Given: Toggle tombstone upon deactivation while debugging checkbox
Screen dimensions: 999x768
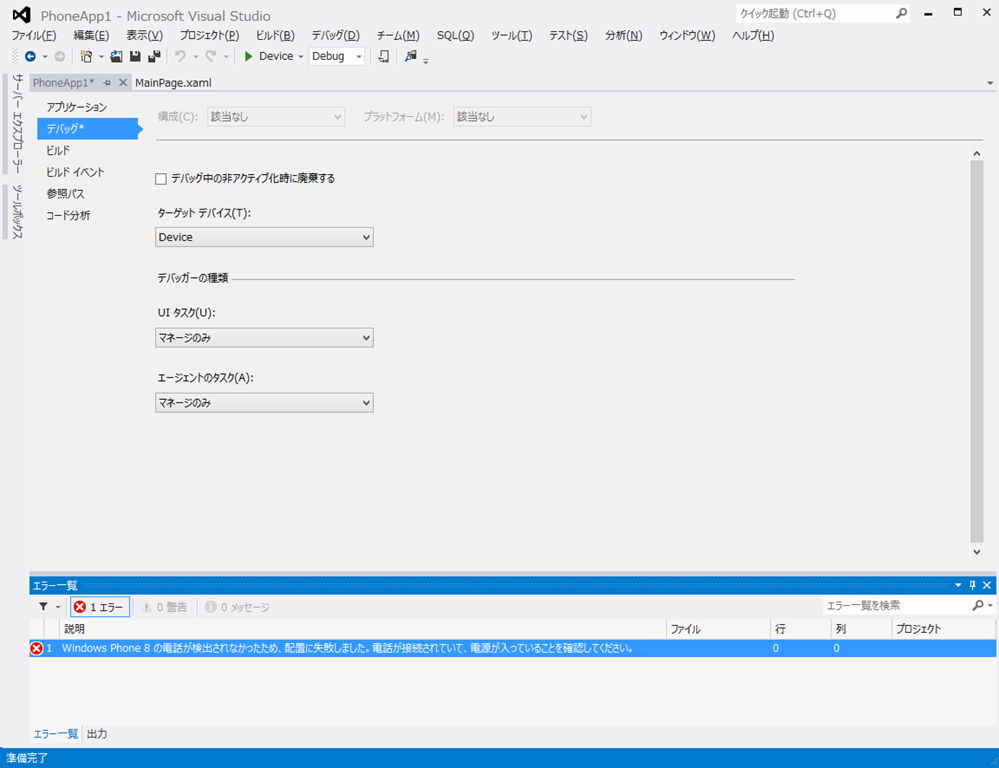Looking at the screenshot, I should 161,179.
